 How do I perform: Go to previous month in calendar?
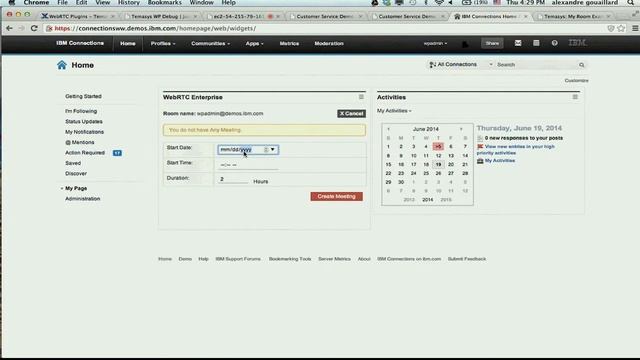388,129
